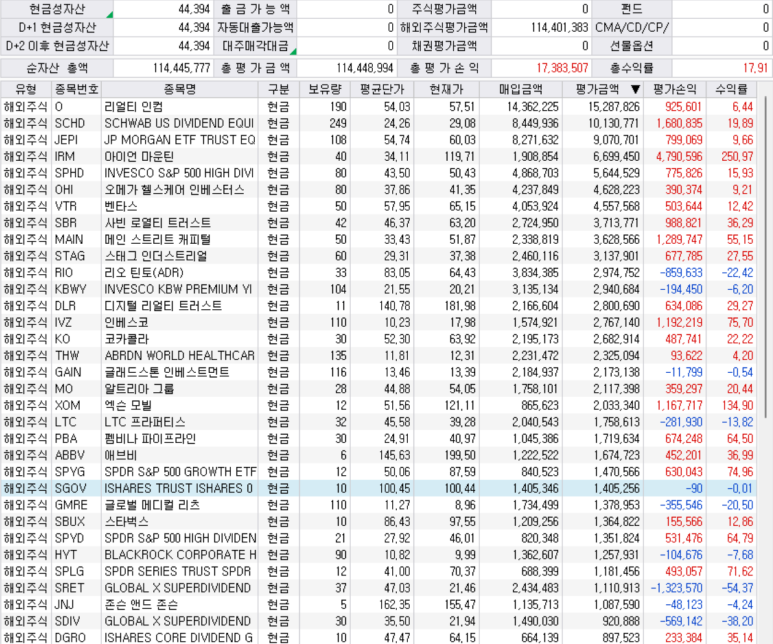The height and width of the screenshot is (644, 773).
Task: Click the 유형 column header
Action: coord(26,89)
